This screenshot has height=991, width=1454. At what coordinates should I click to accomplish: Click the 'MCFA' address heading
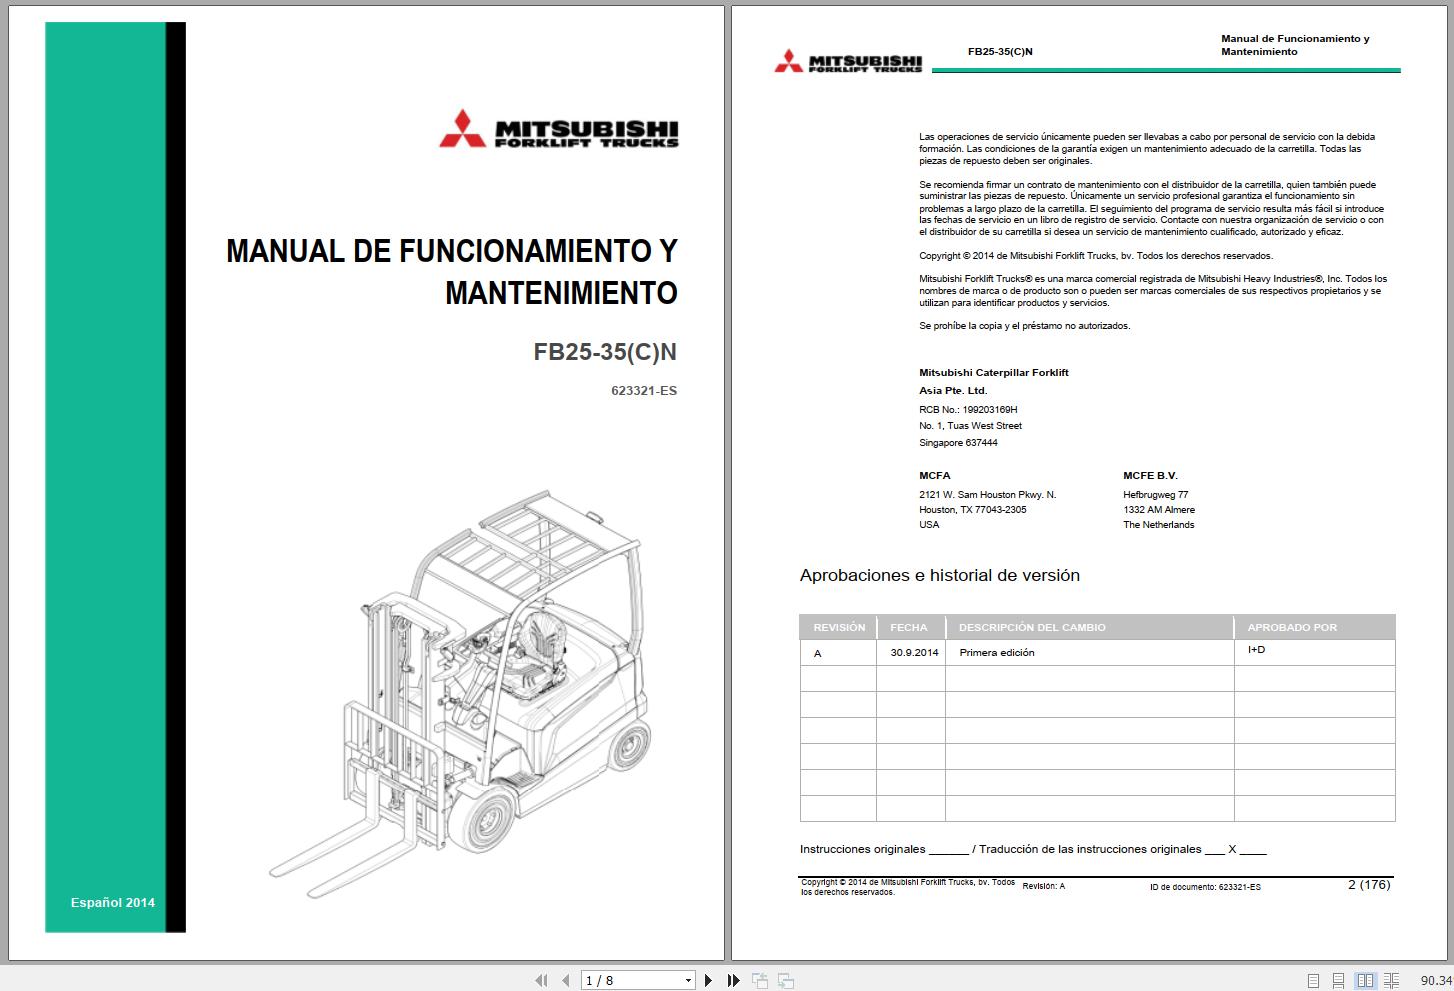click(x=935, y=475)
